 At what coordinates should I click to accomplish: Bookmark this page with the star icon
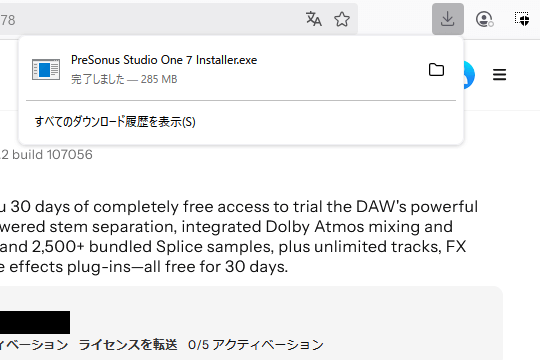click(342, 19)
